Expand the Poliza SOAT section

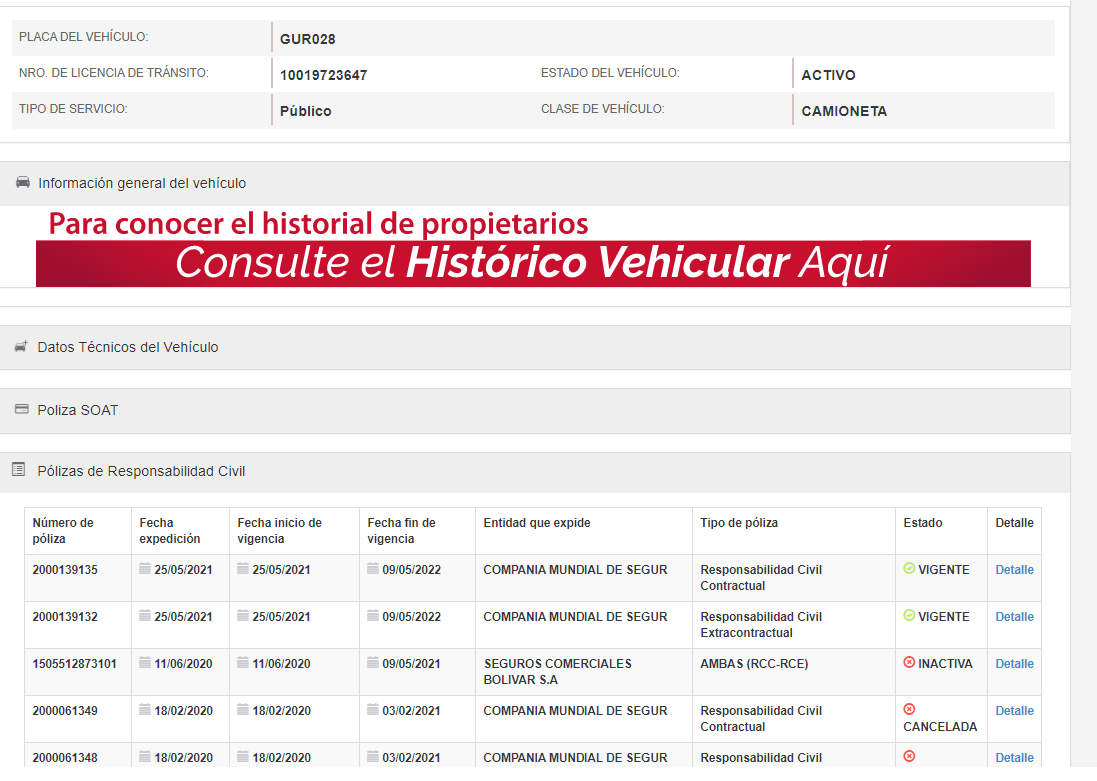click(x=78, y=410)
